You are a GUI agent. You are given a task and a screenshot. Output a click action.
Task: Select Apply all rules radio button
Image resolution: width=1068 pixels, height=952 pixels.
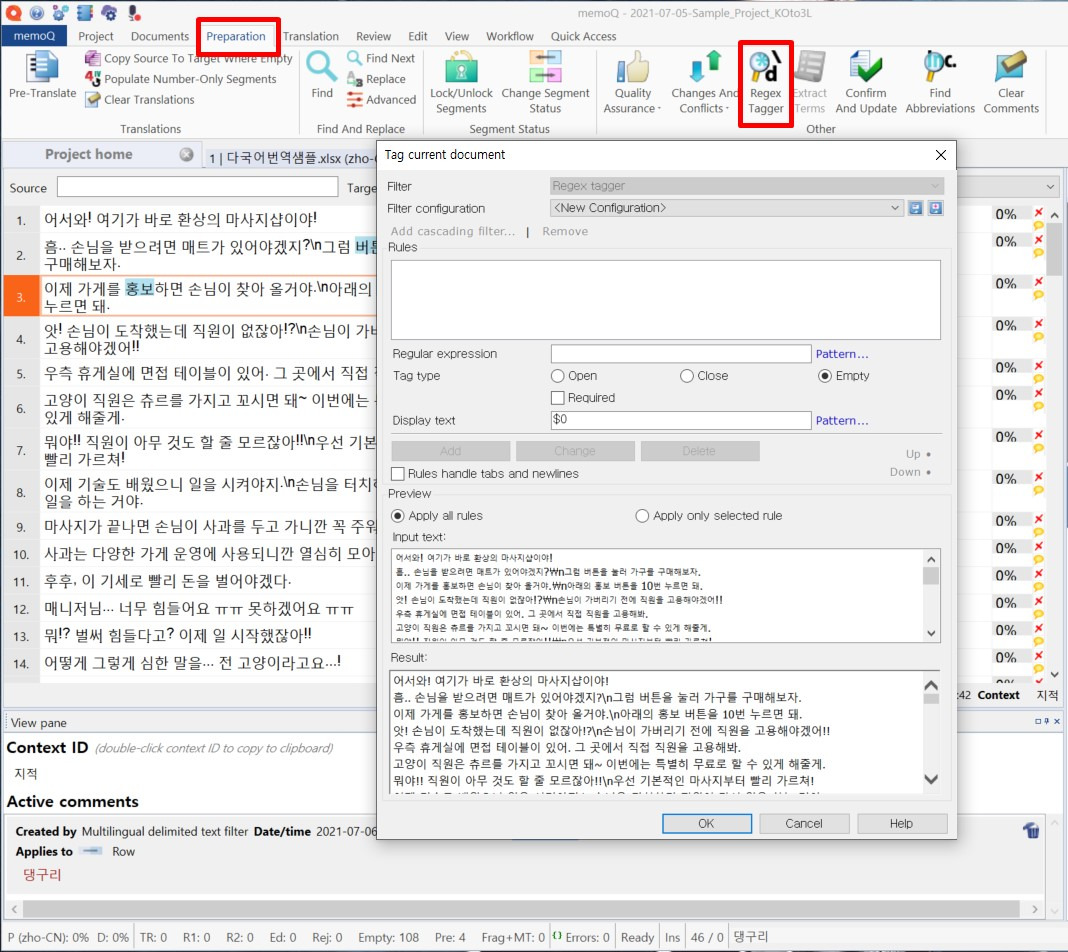point(398,515)
